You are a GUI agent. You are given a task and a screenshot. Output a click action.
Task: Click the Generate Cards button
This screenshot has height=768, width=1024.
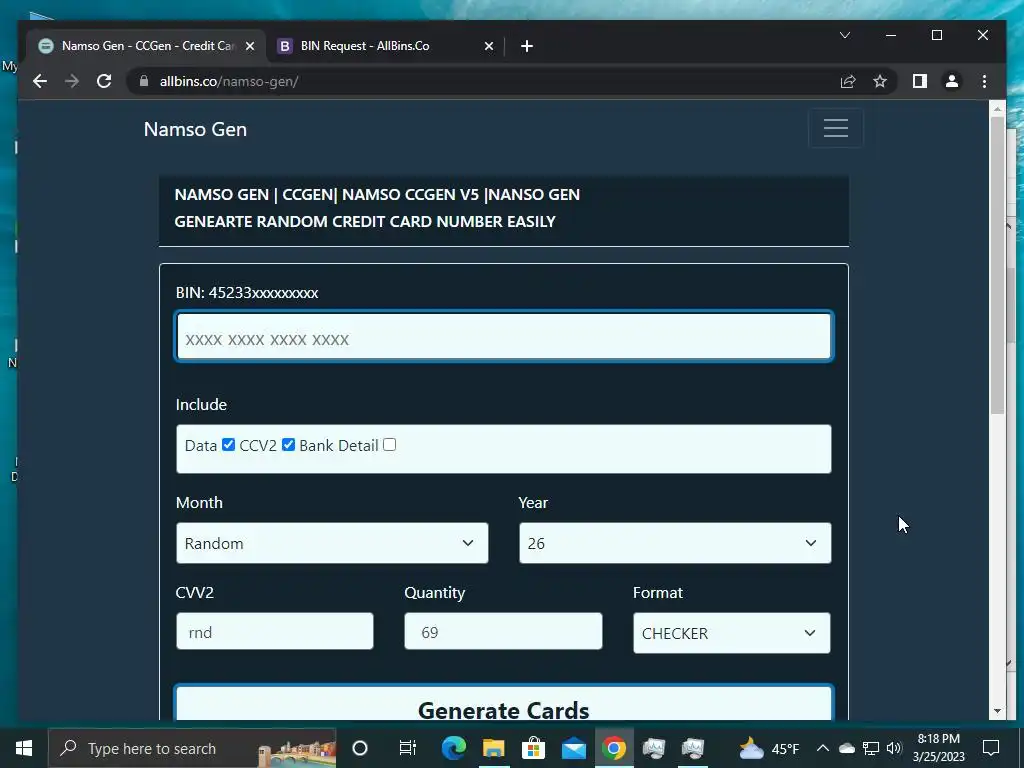pyautogui.click(x=504, y=703)
